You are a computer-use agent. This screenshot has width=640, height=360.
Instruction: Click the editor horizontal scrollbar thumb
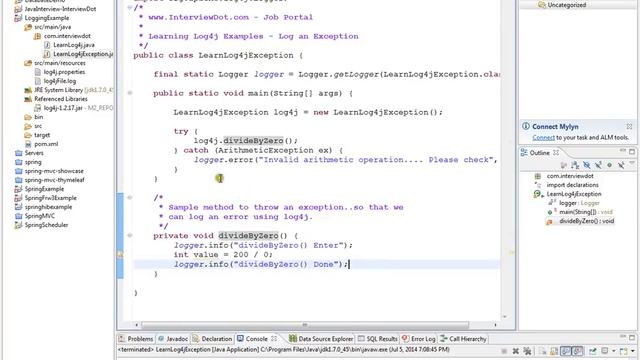tap(305, 325)
